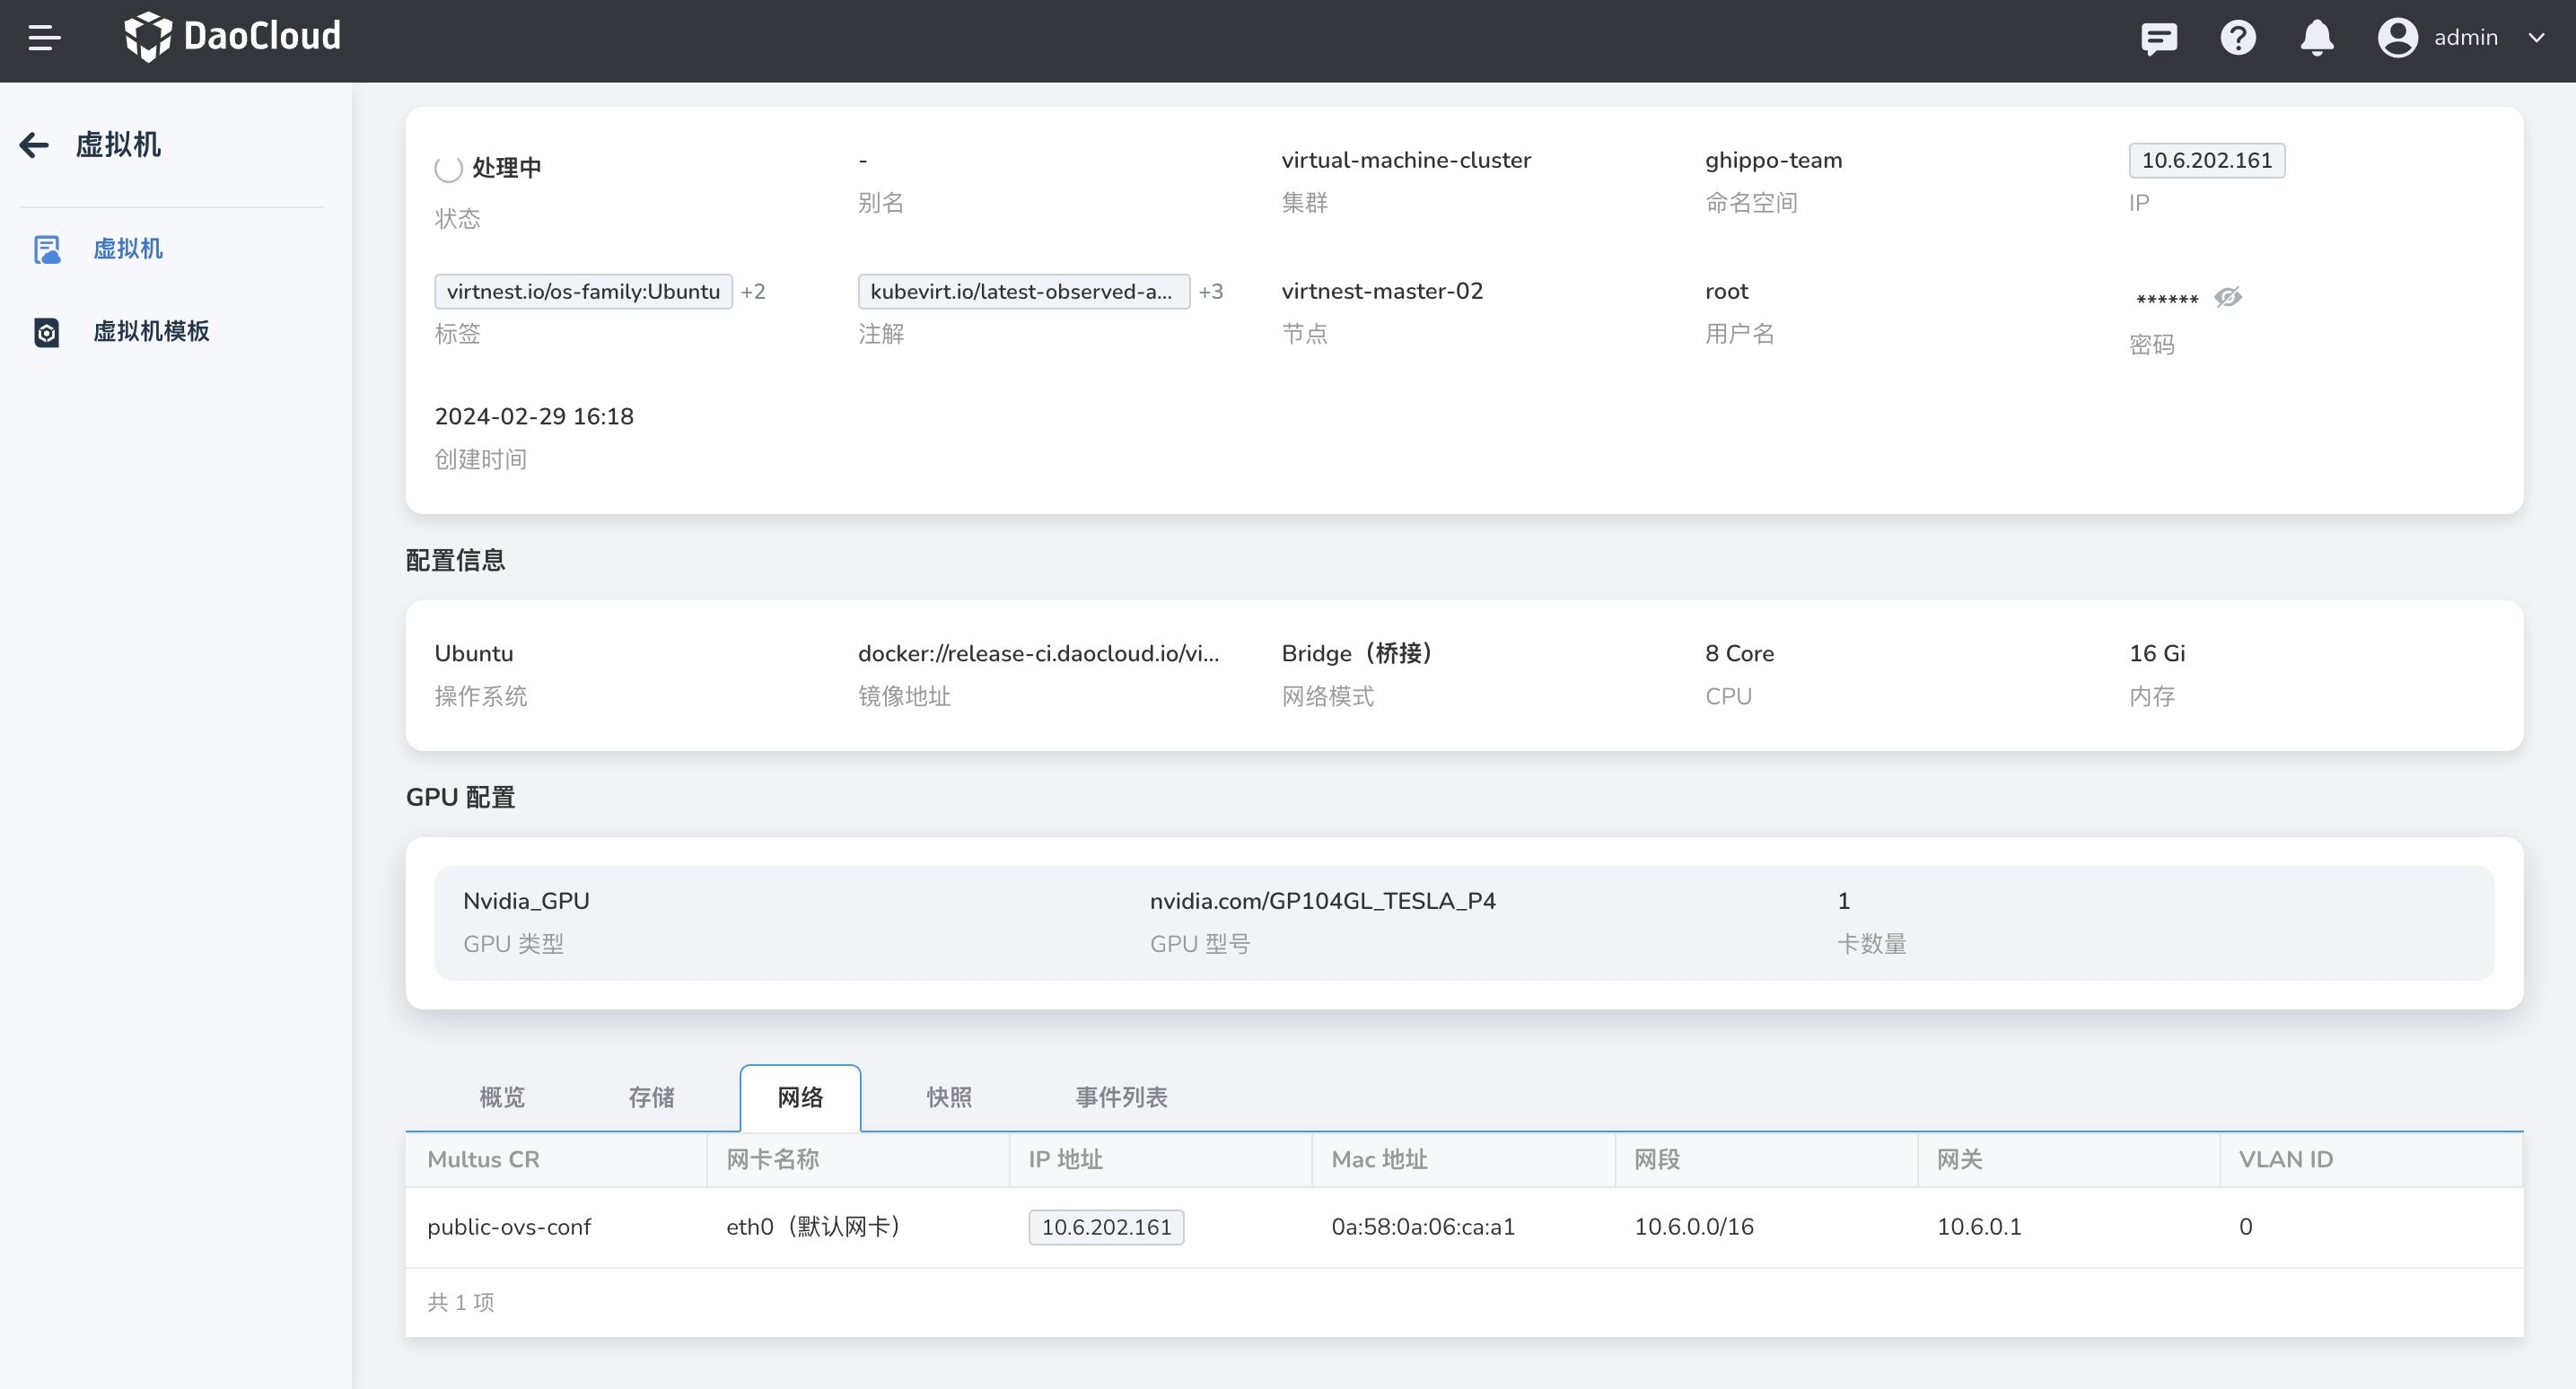Click the virtnest.io/os-family:Ubuntu label tag
The width and height of the screenshot is (2576, 1389).
(x=583, y=291)
